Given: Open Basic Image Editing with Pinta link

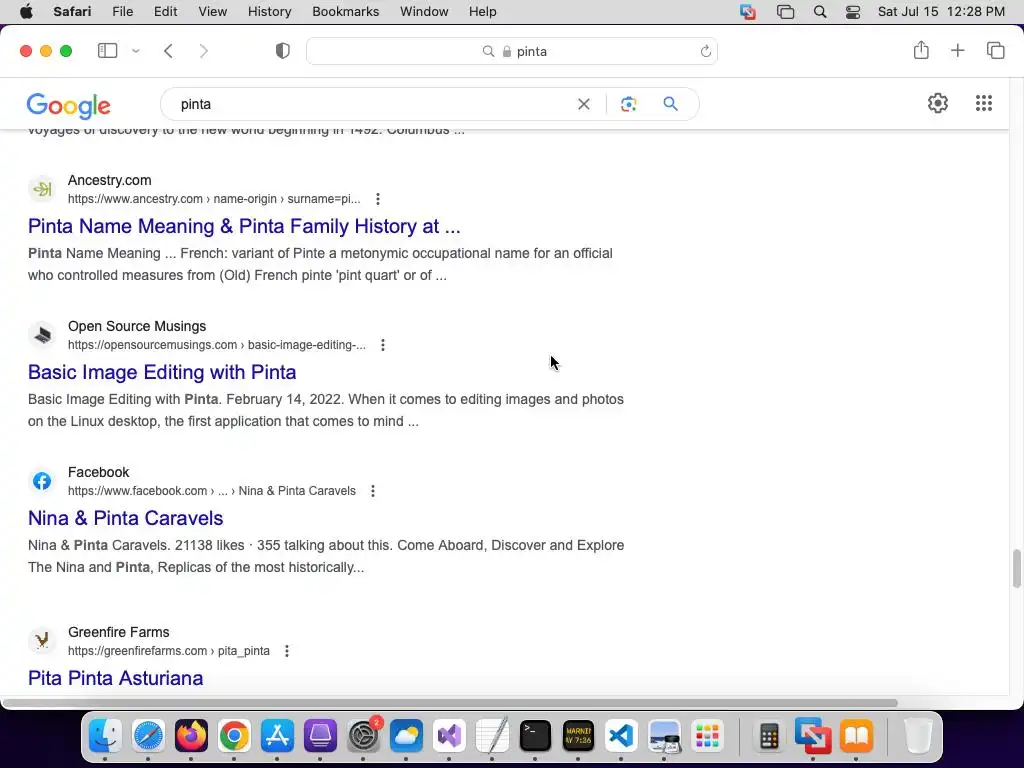Looking at the screenshot, I should pyautogui.click(x=162, y=372).
